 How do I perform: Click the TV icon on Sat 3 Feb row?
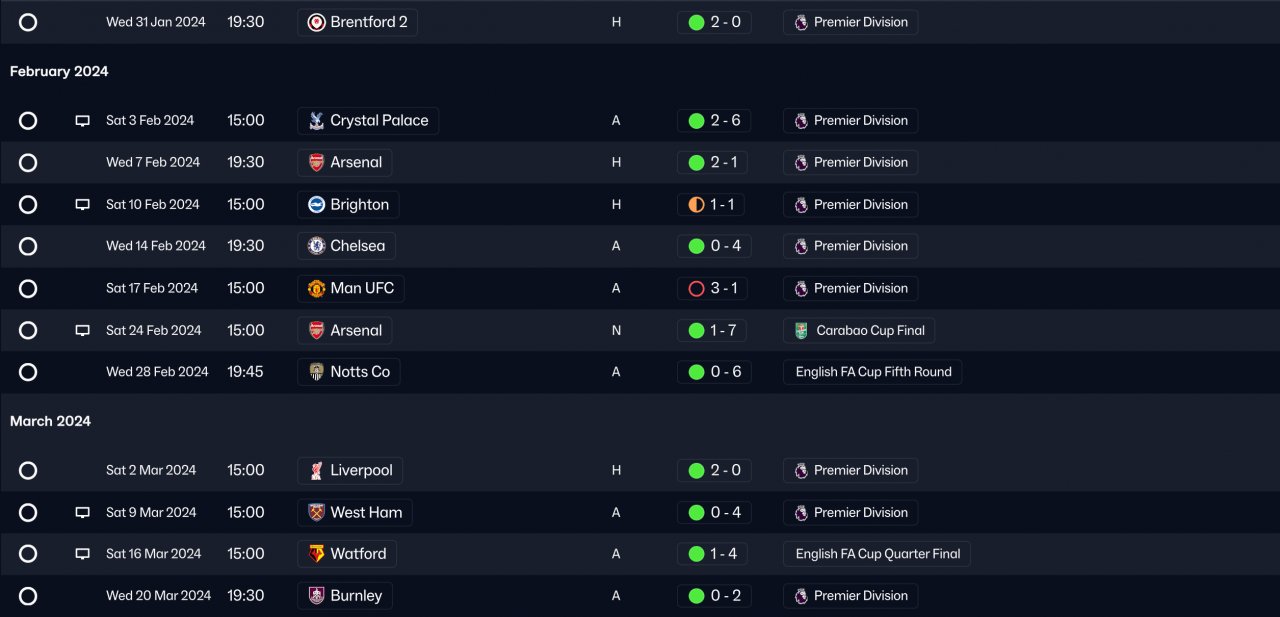(x=83, y=121)
